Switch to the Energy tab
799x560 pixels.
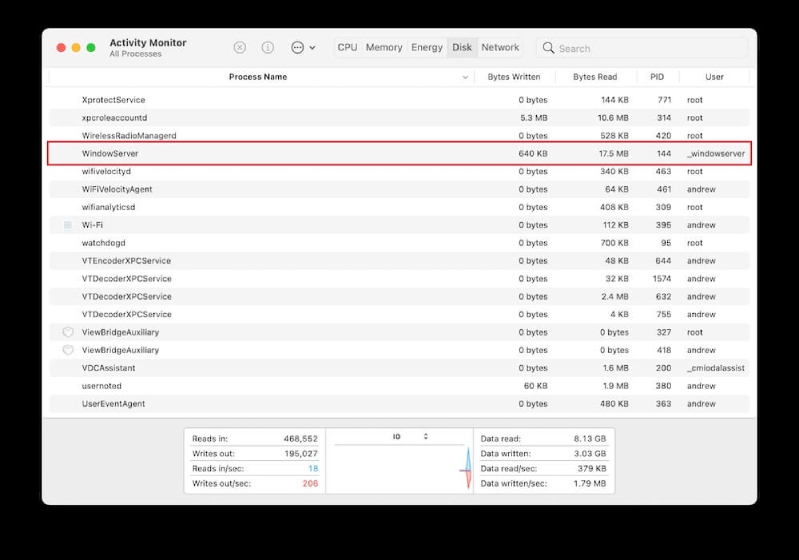tap(427, 47)
